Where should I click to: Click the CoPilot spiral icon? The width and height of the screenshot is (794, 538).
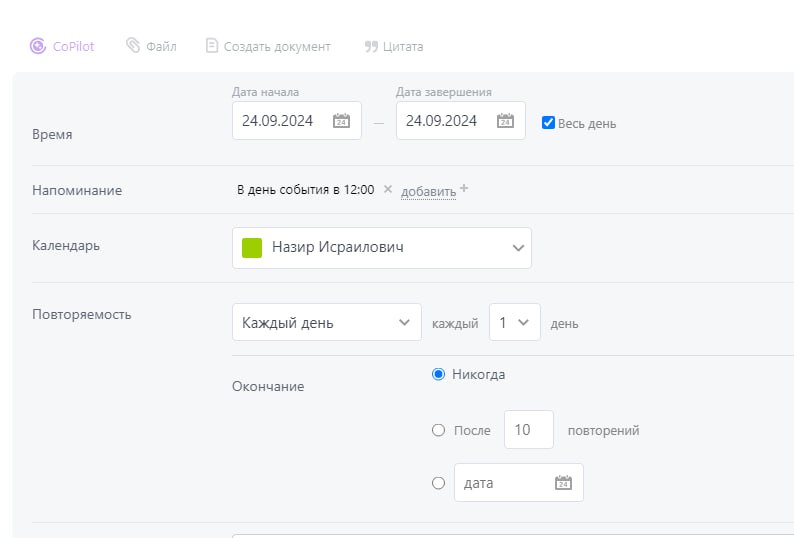(x=38, y=46)
